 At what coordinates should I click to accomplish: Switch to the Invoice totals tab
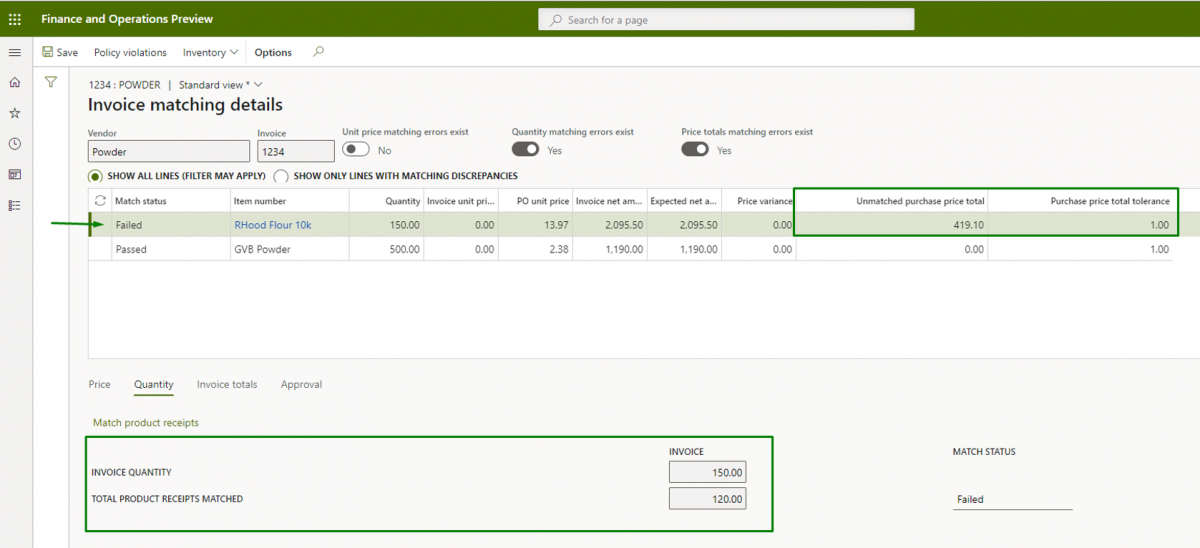tap(227, 384)
